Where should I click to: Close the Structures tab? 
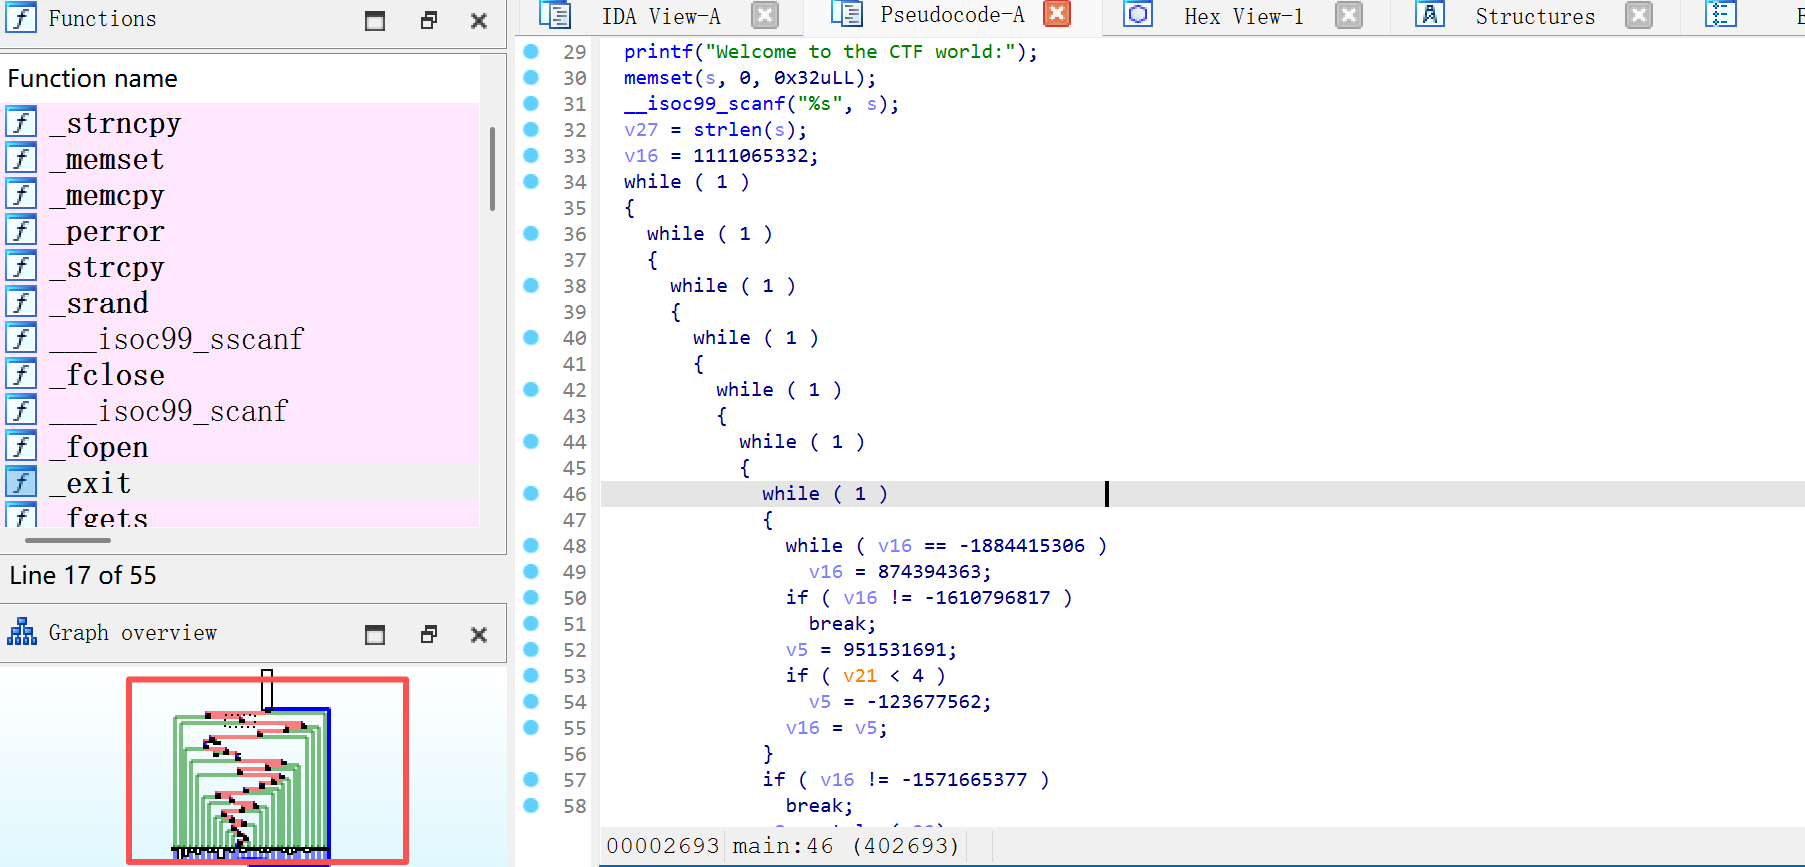1639,15
